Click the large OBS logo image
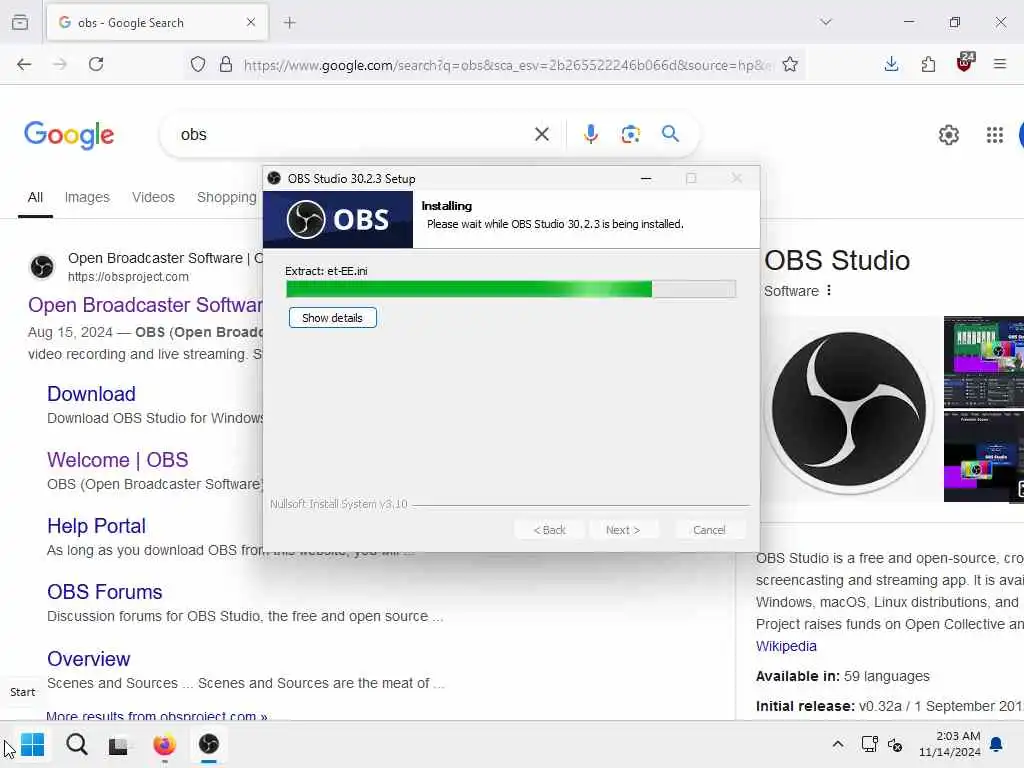Image resolution: width=1024 pixels, height=768 pixels. [849, 409]
